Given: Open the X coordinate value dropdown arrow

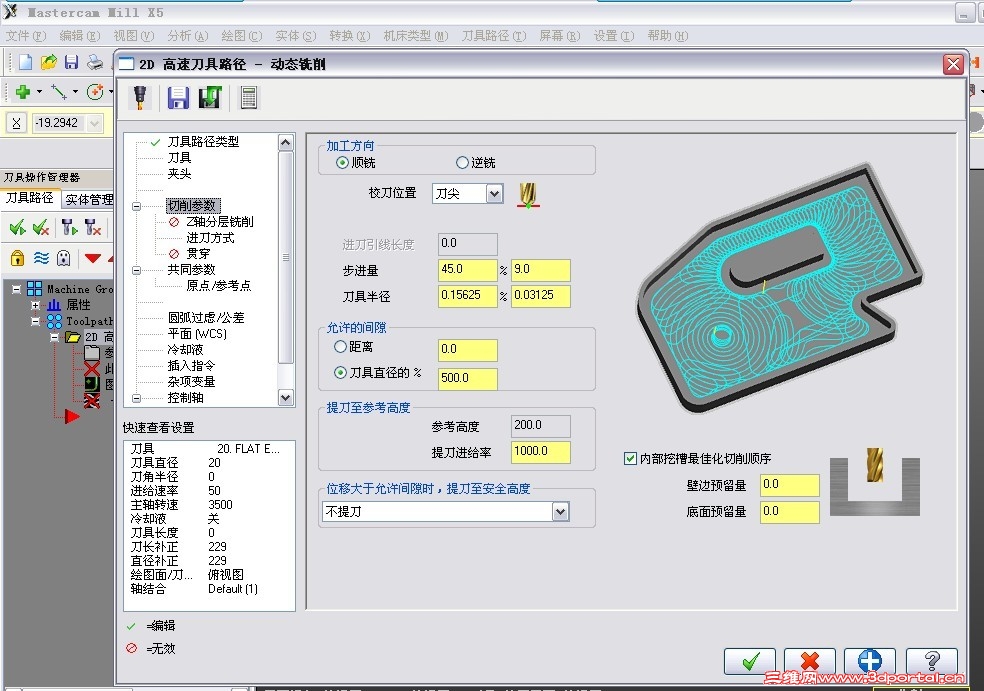Looking at the screenshot, I should (94, 123).
